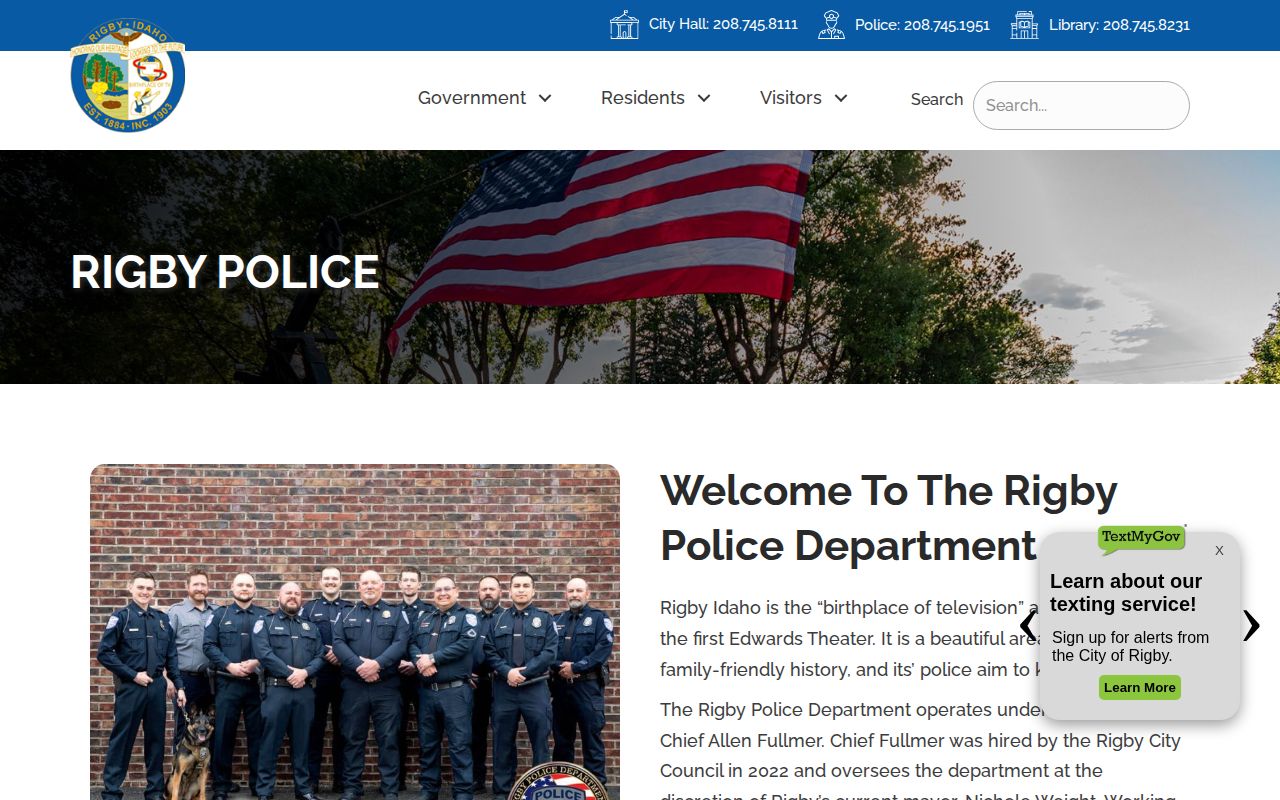Expand the Residents dropdown arrow
This screenshot has height=800, width=1280.
704,98
